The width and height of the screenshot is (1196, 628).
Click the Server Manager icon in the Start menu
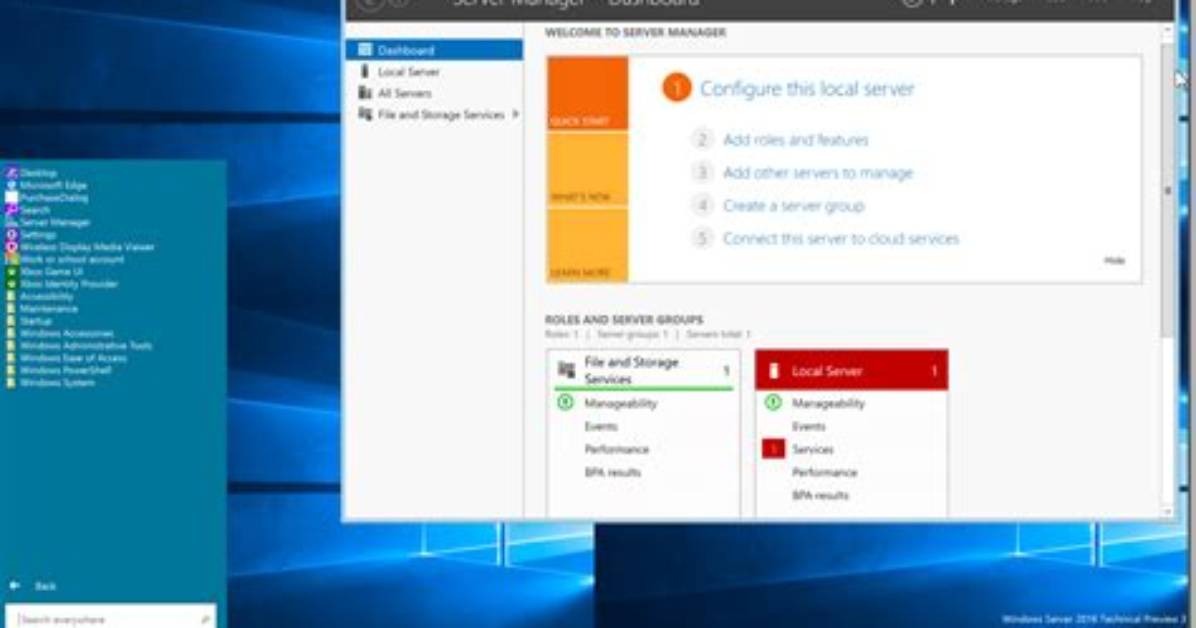coord(11,222)
